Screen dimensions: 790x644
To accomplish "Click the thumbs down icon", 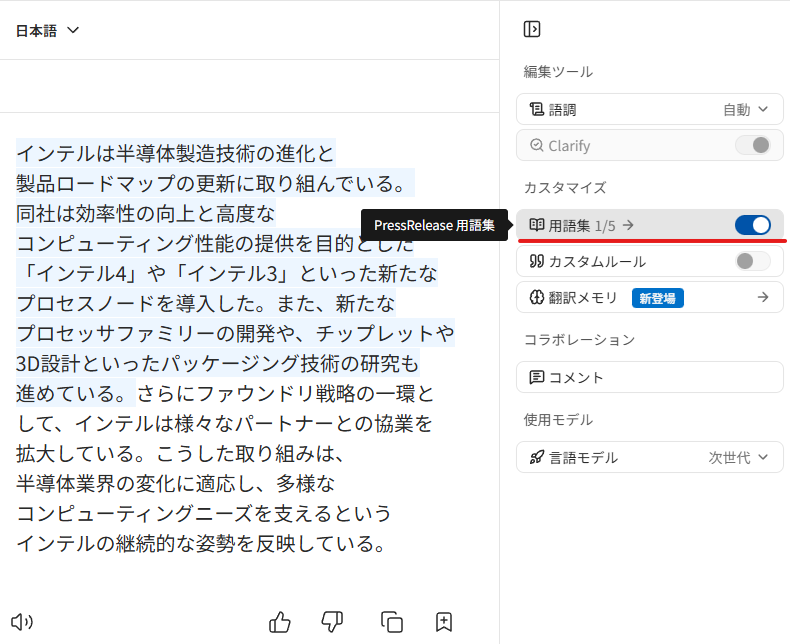I will [332, 622].
